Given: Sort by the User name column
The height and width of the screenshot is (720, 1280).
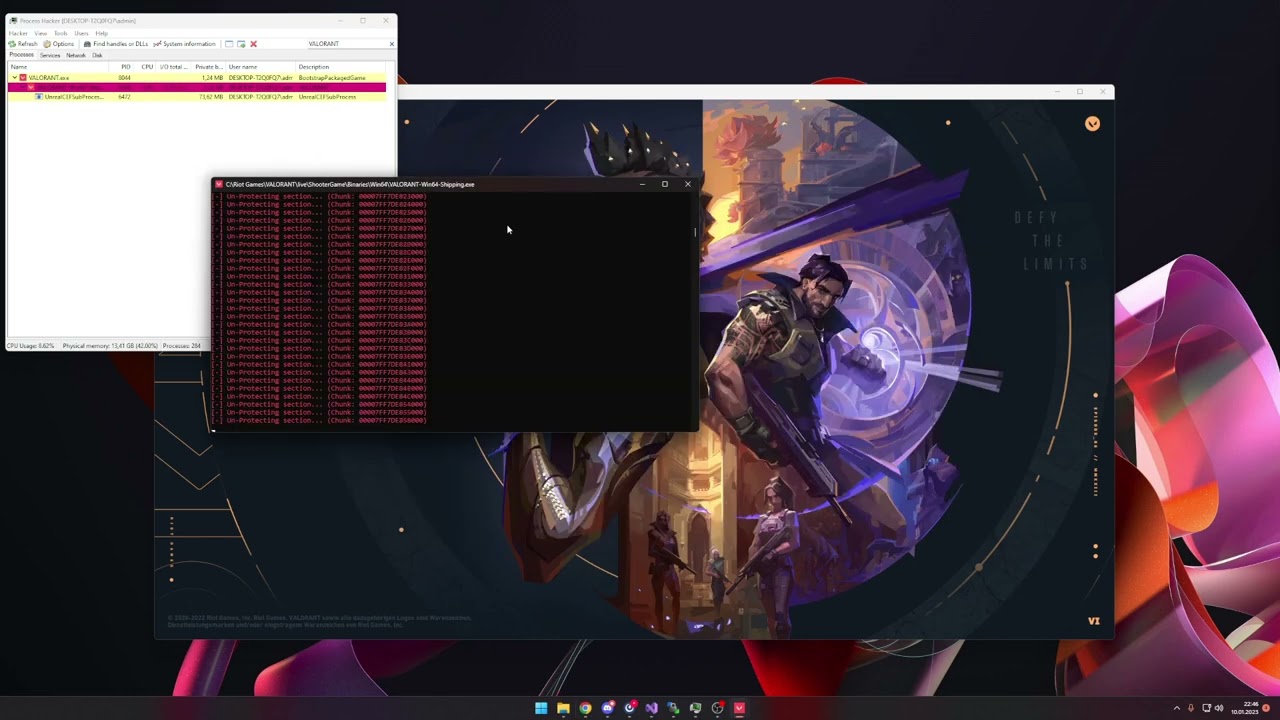Looking at the screenshot, I should [261, 67].
